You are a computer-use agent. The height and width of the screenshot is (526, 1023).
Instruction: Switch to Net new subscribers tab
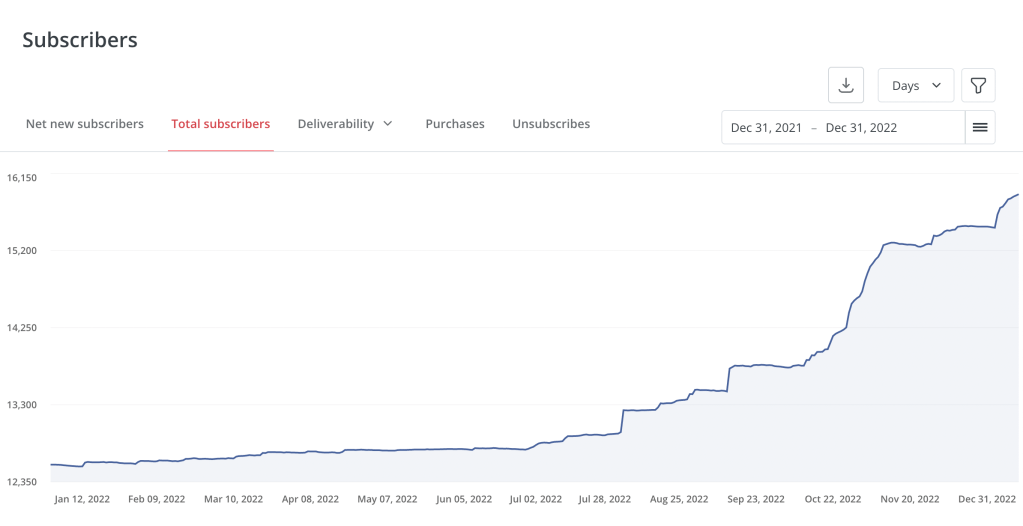(x=85, y=124)
